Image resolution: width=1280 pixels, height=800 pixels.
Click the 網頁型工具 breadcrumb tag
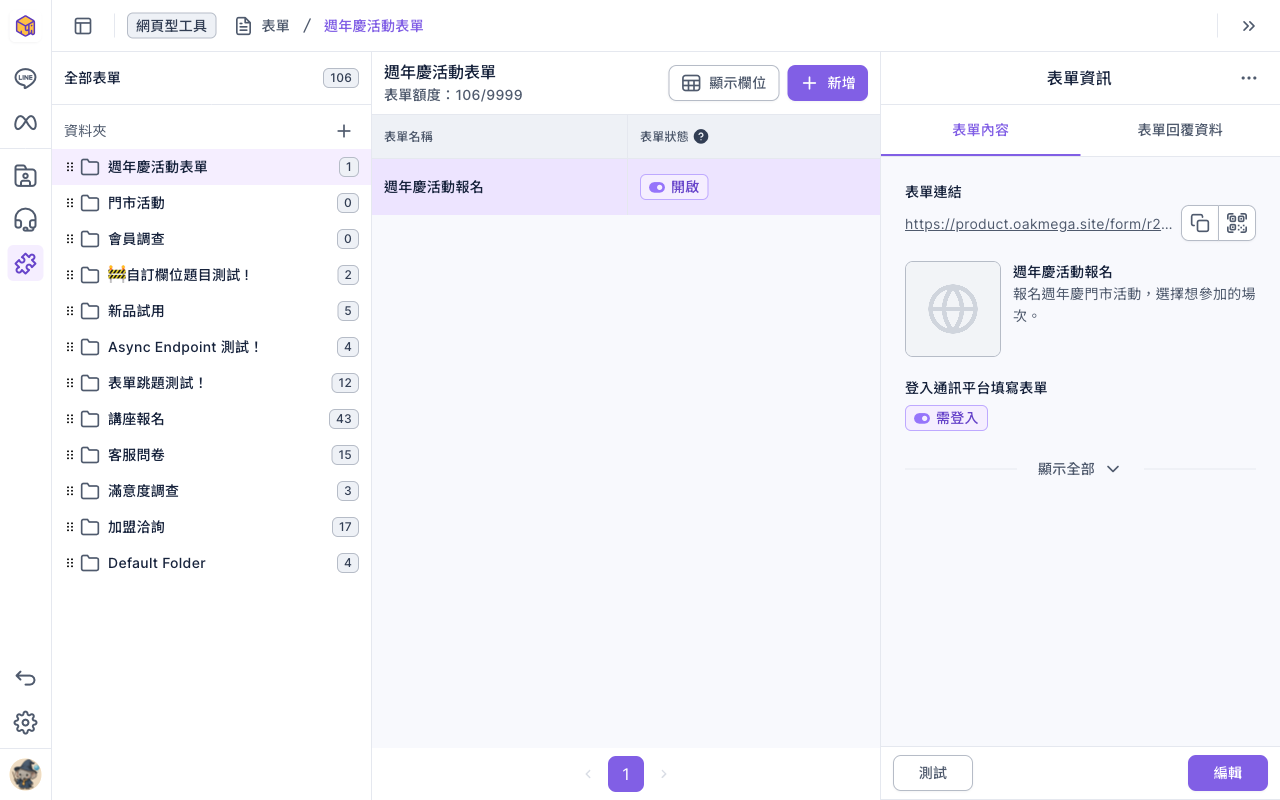[172, 26]
